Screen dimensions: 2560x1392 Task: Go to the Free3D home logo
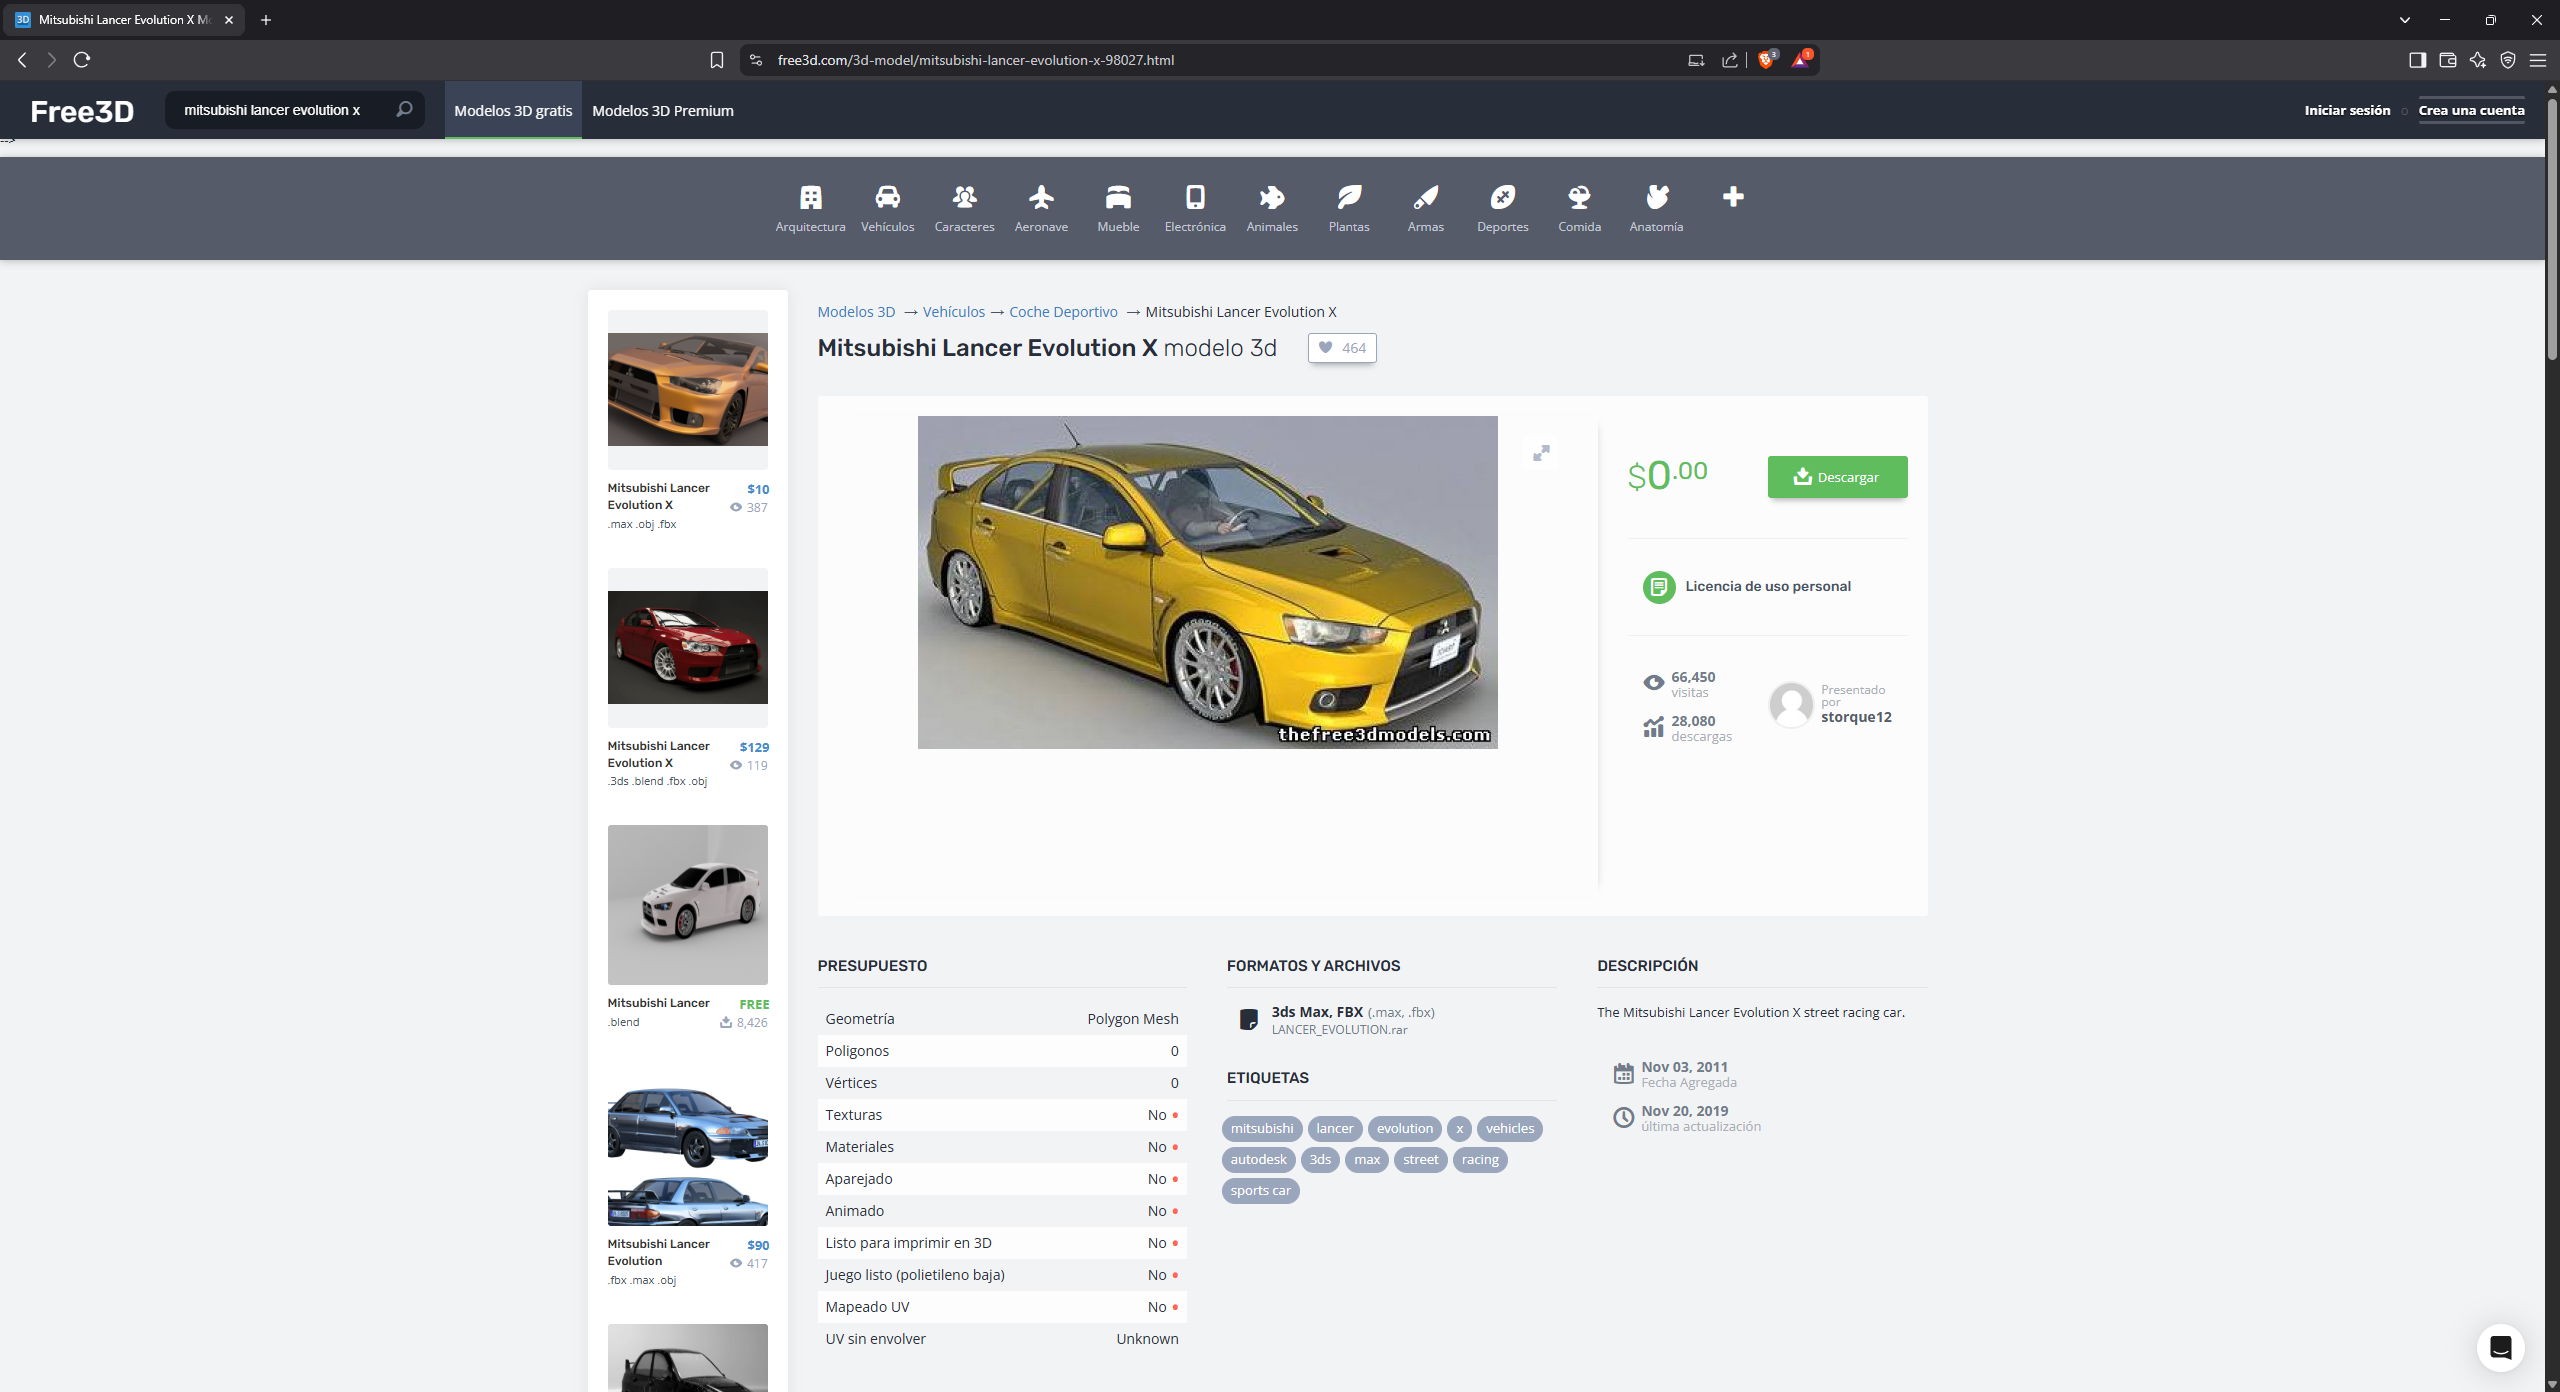(x=82, y=111)
